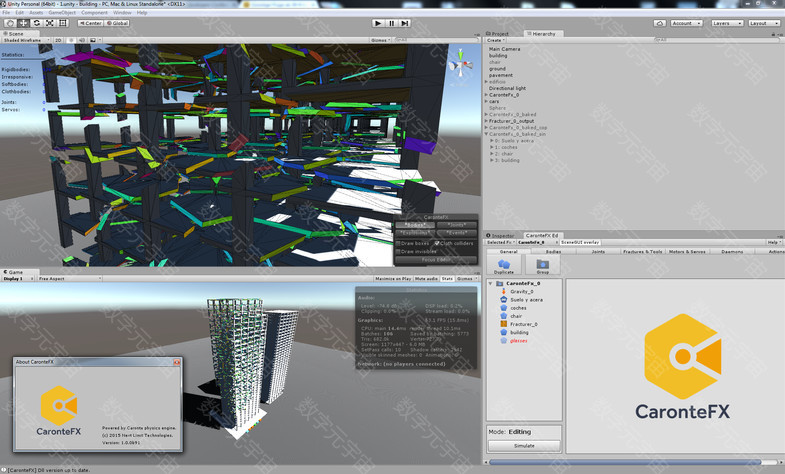The height and width of the screenshot is (474, 785).
Task: Click the Step frame button
Action: (405, 23)
